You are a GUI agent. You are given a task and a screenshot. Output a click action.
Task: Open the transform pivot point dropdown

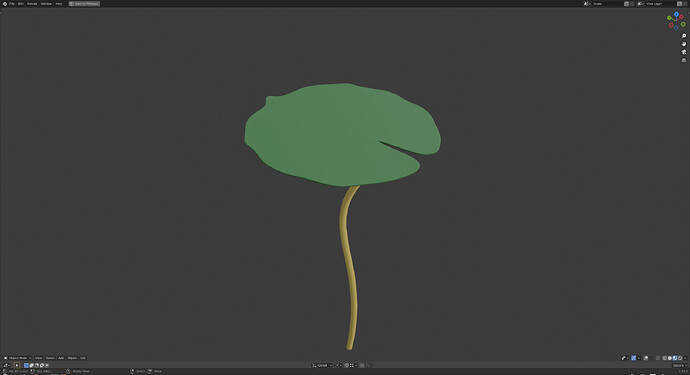pos(338,365)
